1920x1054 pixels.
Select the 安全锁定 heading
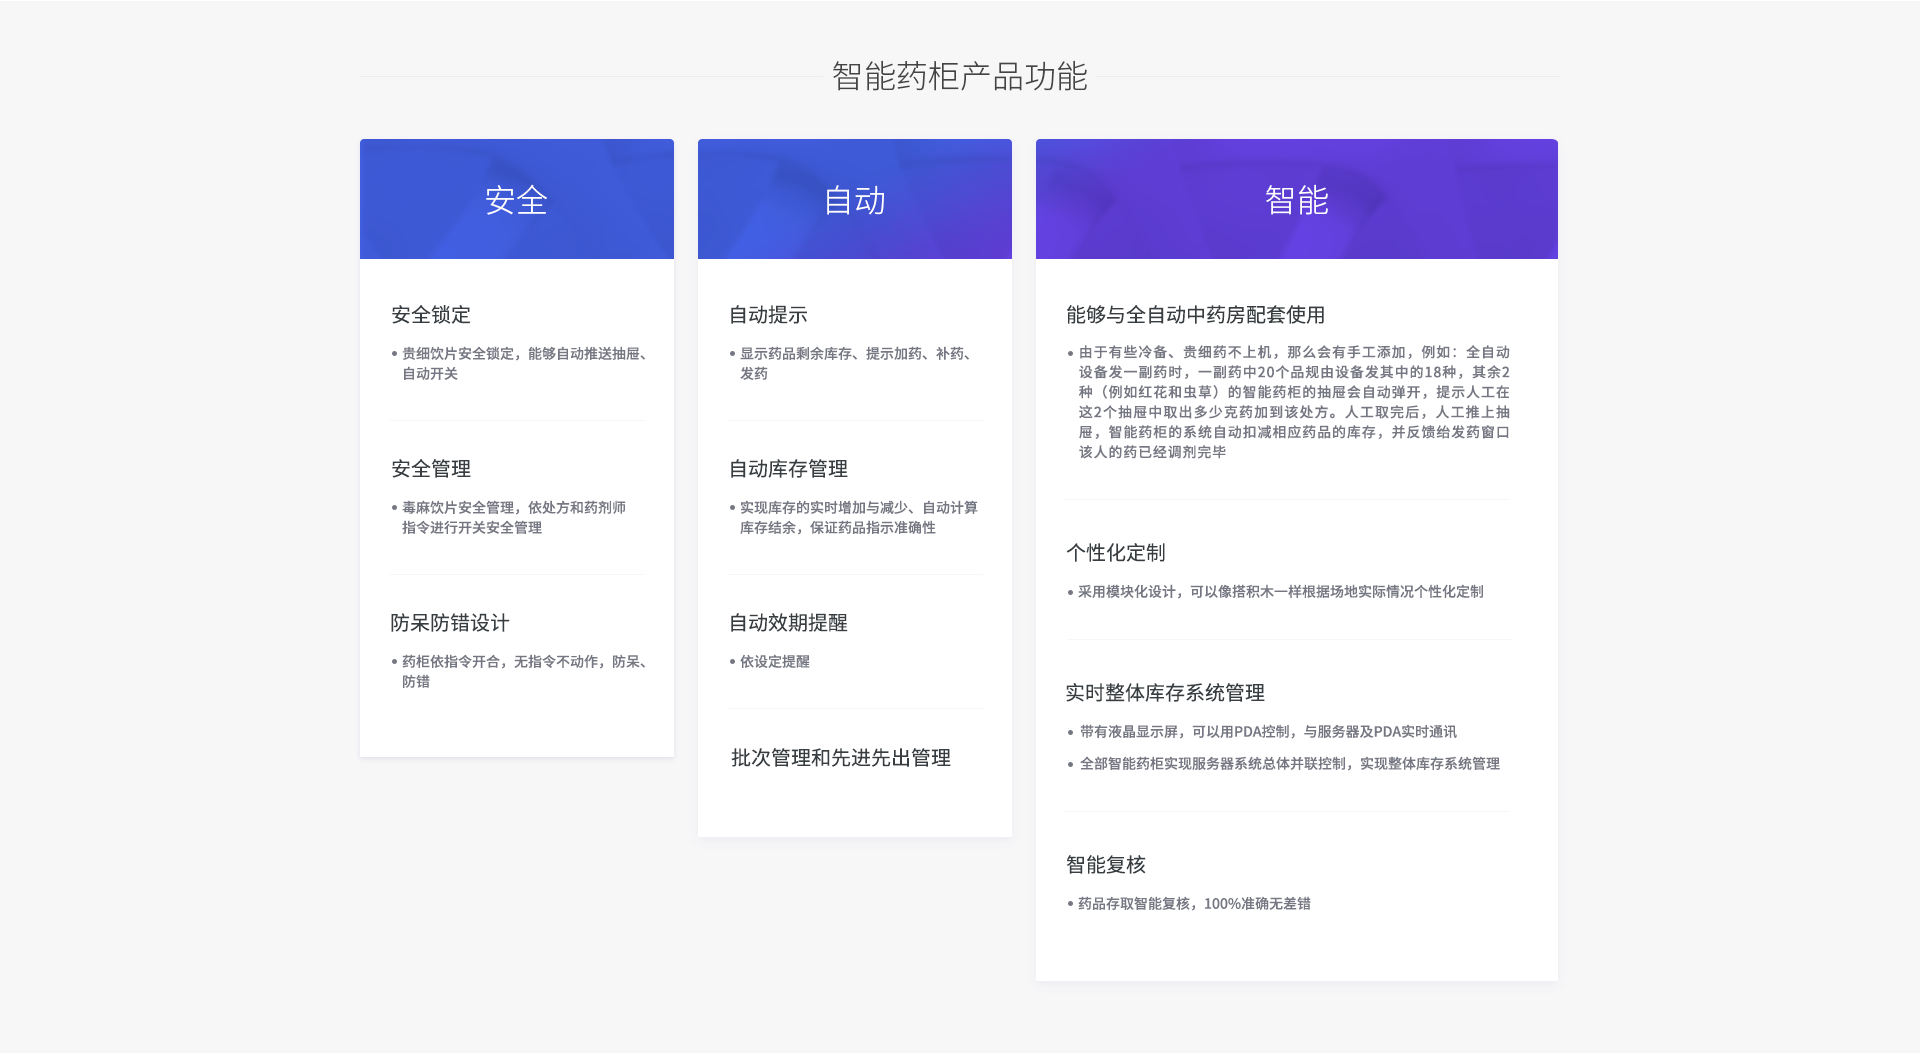[431, 315]
